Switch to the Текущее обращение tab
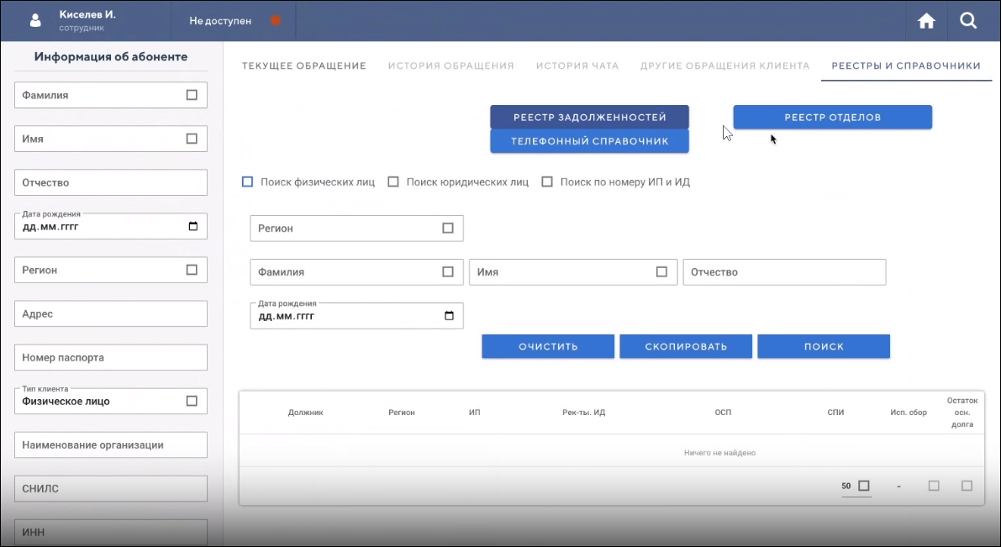1002x547 pixels. (x=304, y=66)
